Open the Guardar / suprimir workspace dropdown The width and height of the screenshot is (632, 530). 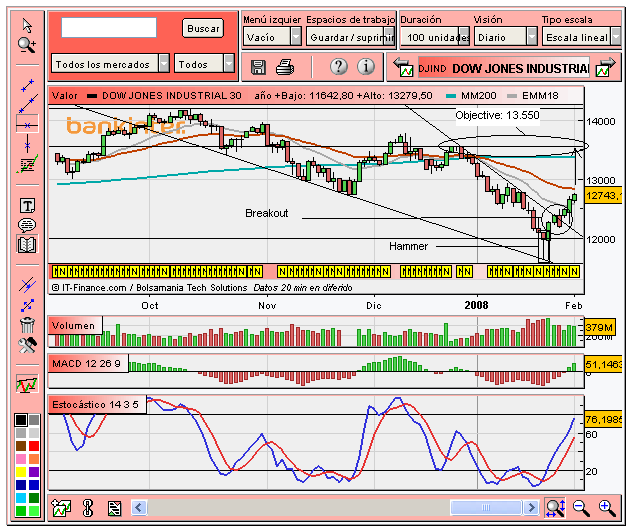point(350,37)
